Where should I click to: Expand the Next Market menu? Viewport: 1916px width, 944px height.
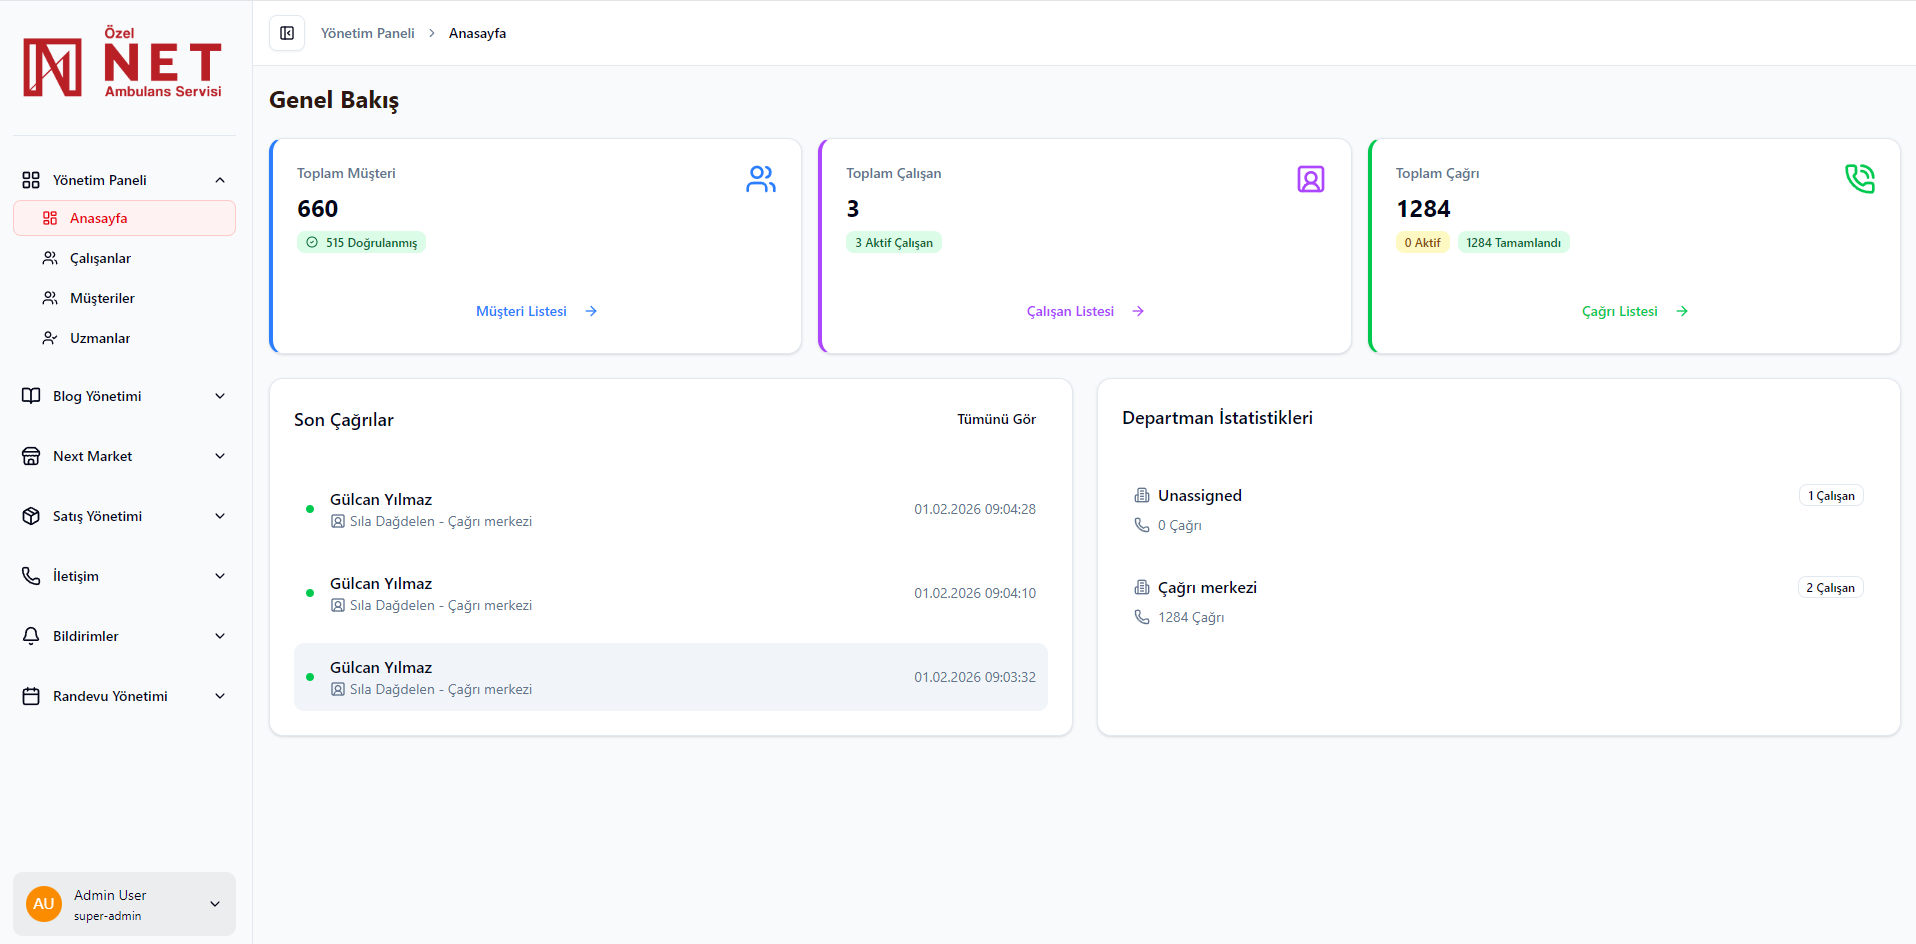(220, 456)
